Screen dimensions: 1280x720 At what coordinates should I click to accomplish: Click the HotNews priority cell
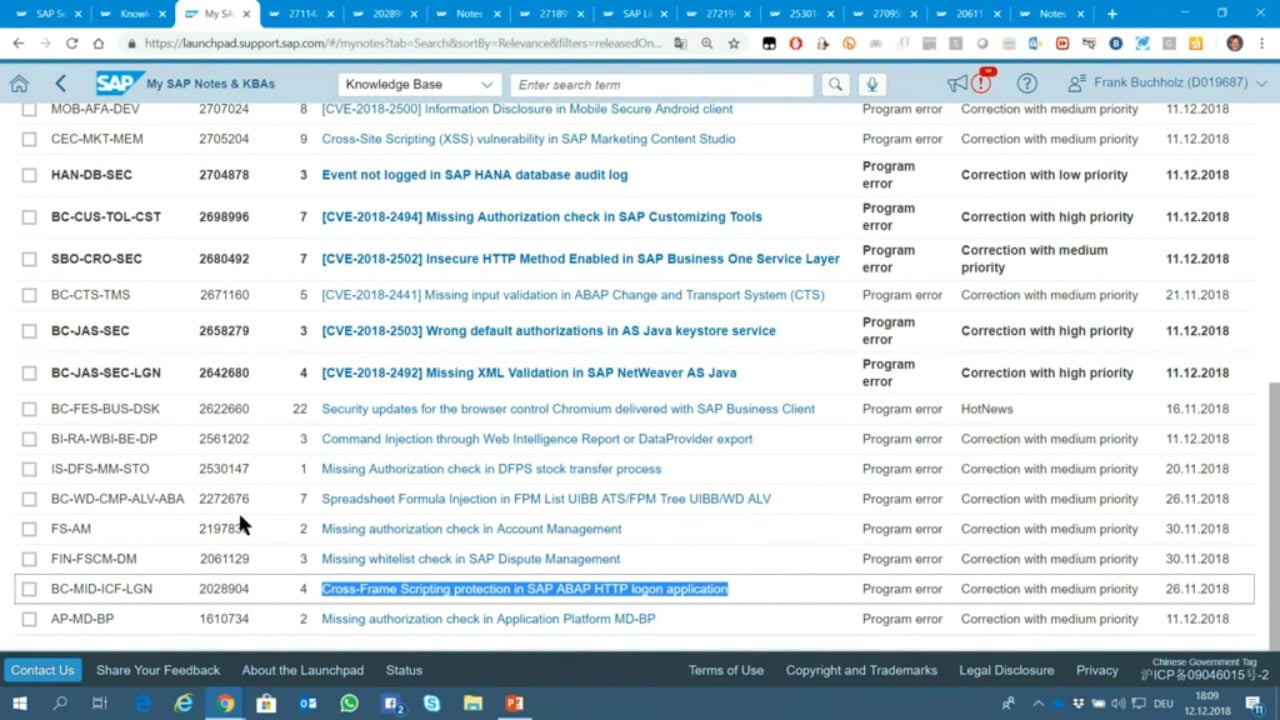(x=987, y=409)
